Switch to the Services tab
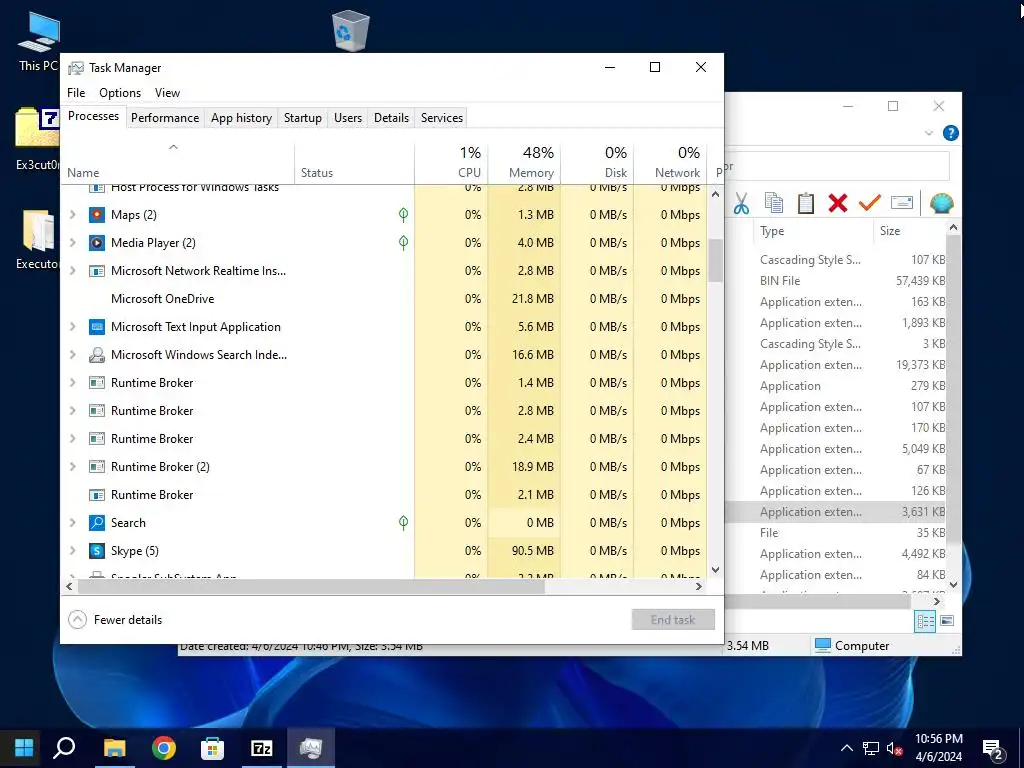This screenshot has height=768, width=1024. [442, 118]
